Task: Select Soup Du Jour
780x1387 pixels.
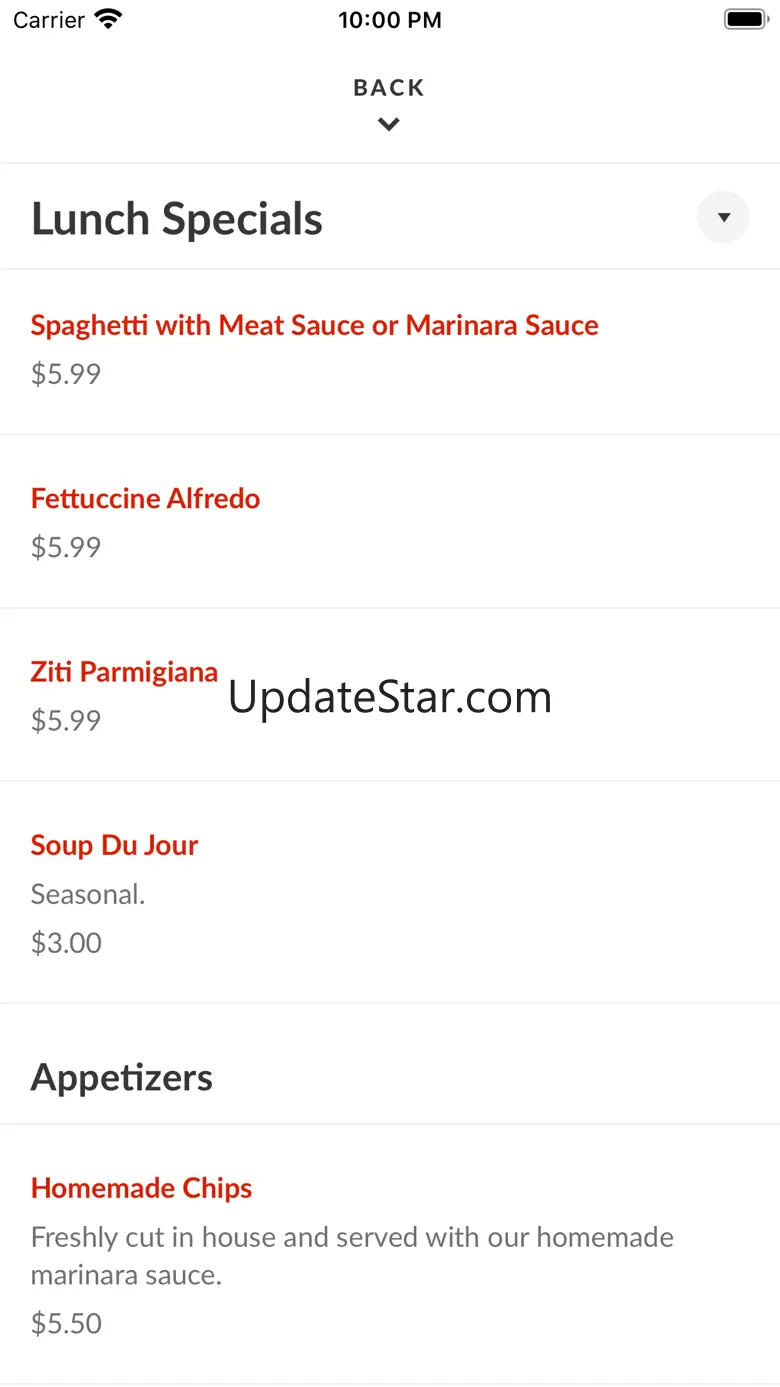Action: (114, 845)
